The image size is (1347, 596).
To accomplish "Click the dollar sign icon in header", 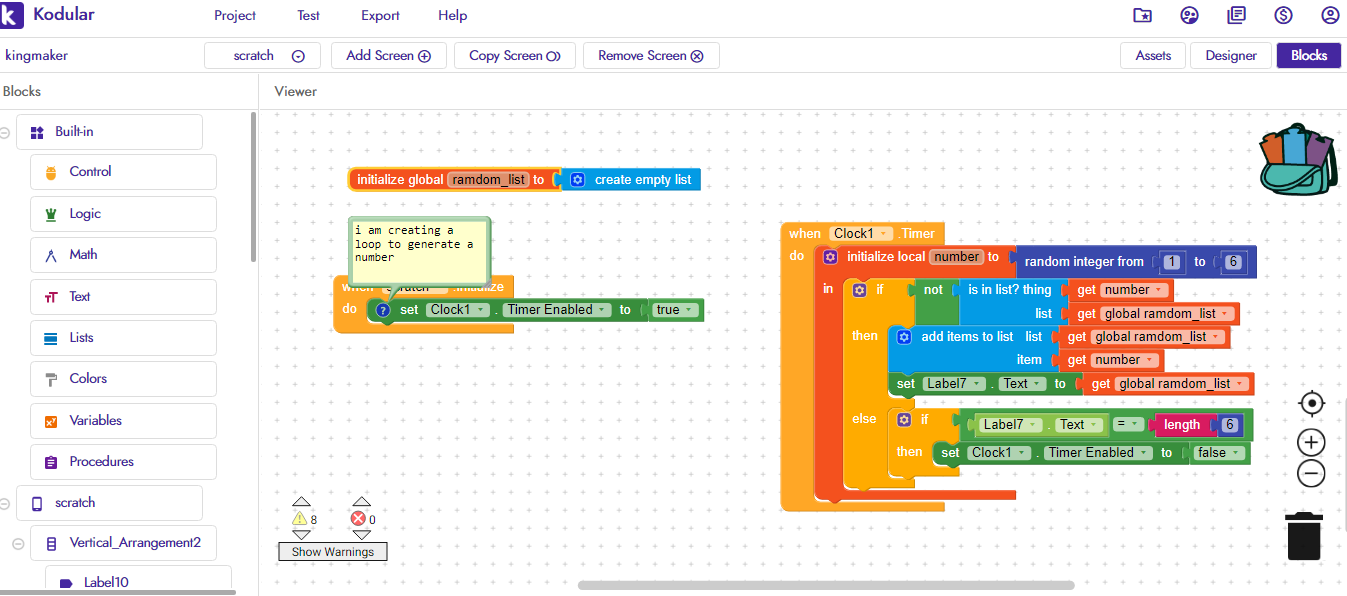I will tap(1283, 15).
